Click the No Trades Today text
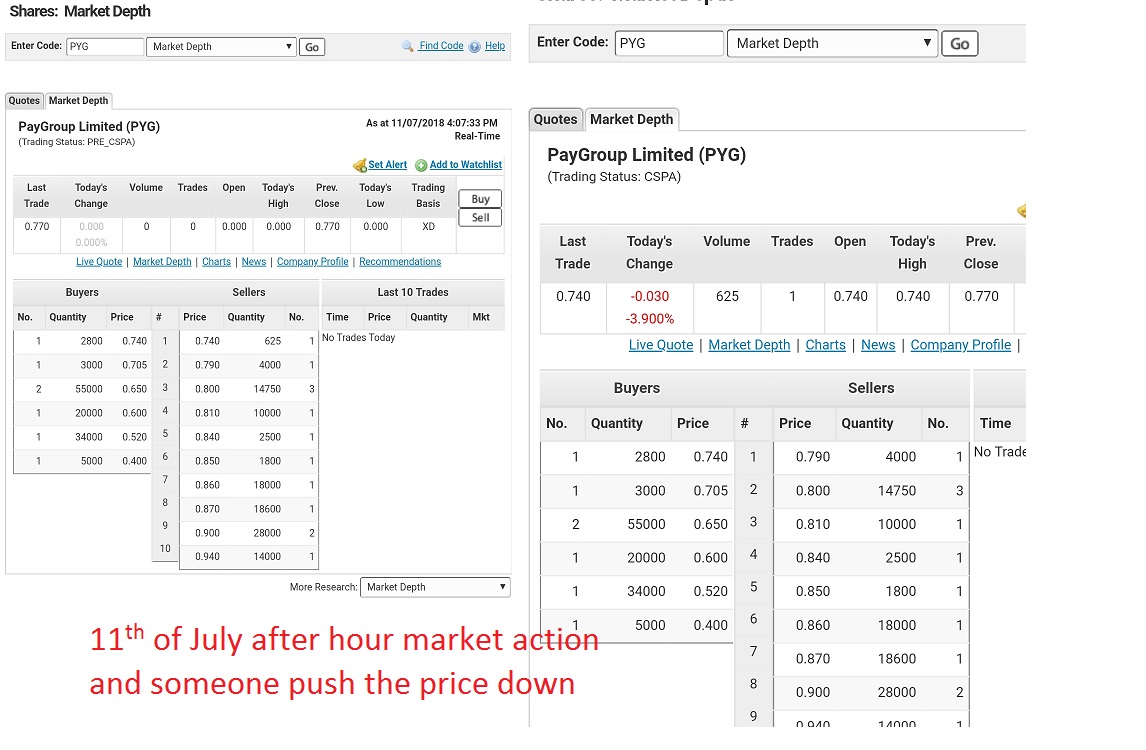This screenshot has width=1146, height=750. click(x=358, y=338)
